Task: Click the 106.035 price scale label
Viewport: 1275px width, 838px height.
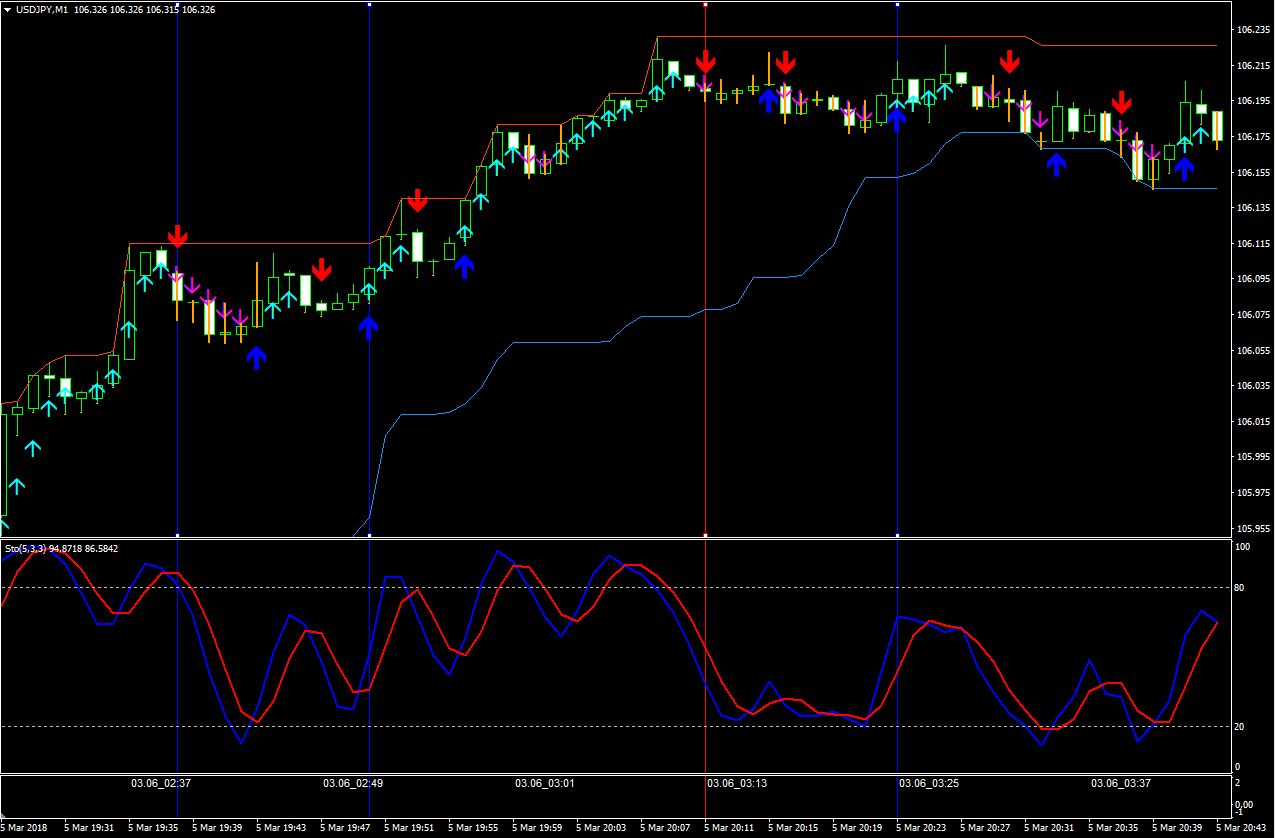Action: [x=1252, y=386]
